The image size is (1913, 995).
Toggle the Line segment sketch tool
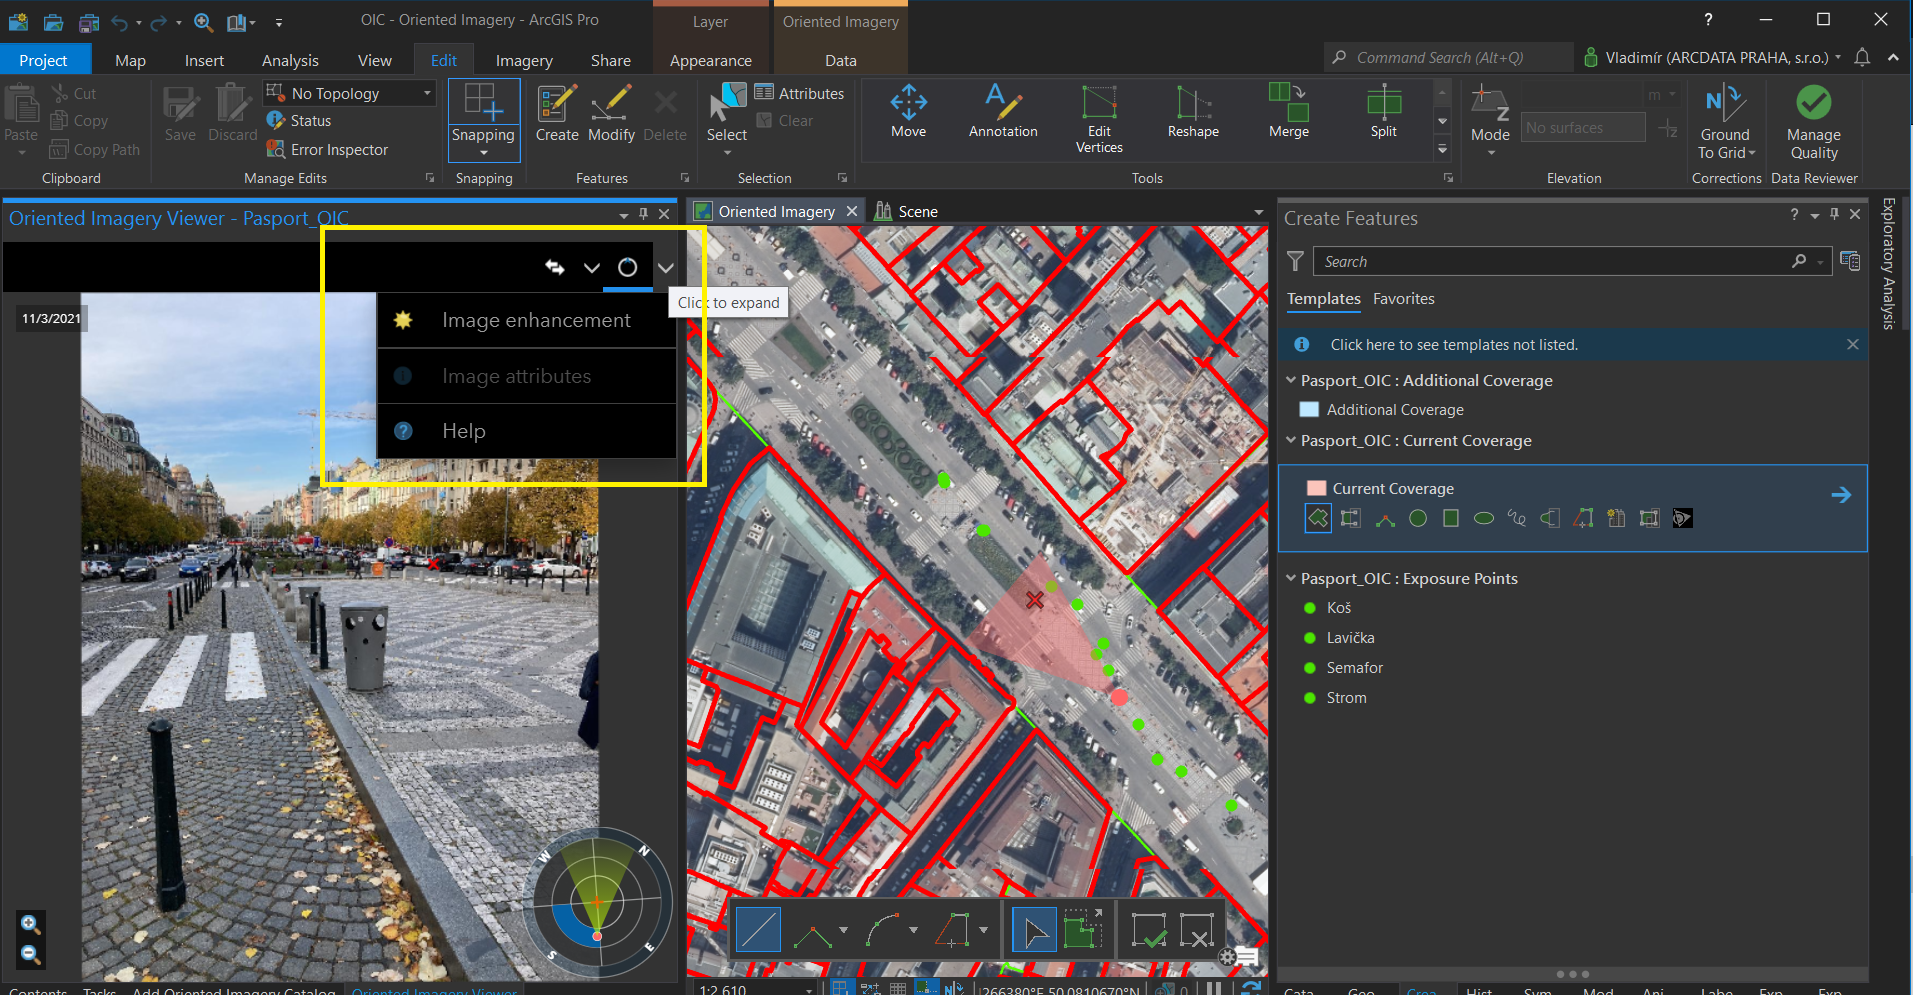click(758, 931)
